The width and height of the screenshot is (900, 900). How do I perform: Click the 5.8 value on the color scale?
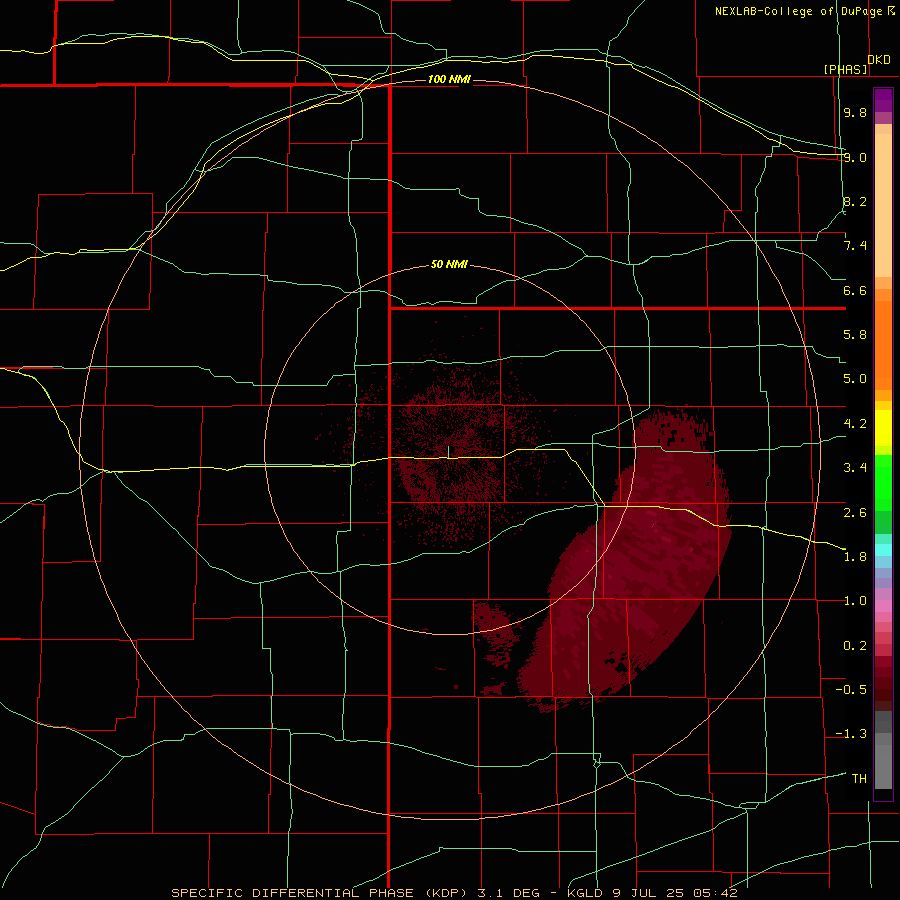coord(855,335)
